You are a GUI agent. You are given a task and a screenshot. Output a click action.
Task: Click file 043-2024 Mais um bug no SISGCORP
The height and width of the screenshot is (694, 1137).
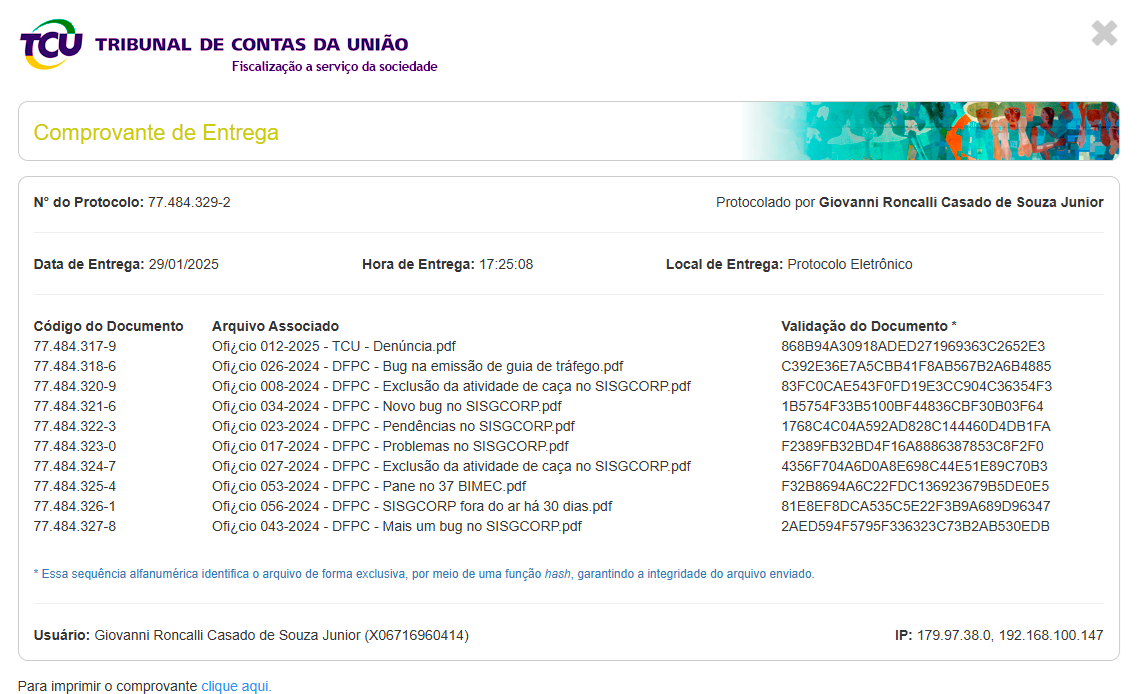click(397, 526)
